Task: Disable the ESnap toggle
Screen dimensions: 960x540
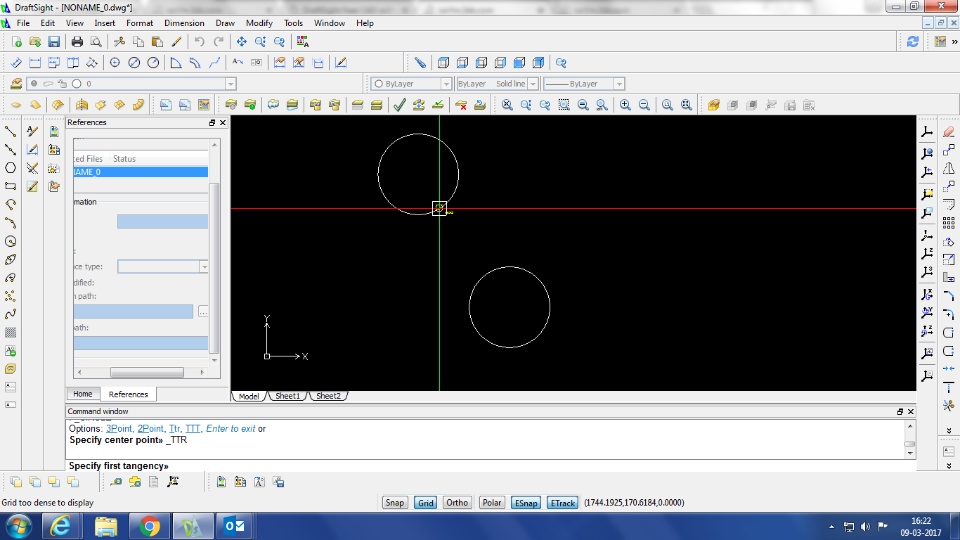Action: point(525,503)
